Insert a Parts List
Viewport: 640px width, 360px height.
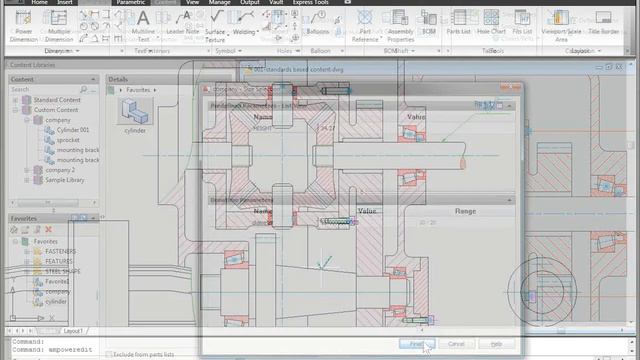point(458,22)
